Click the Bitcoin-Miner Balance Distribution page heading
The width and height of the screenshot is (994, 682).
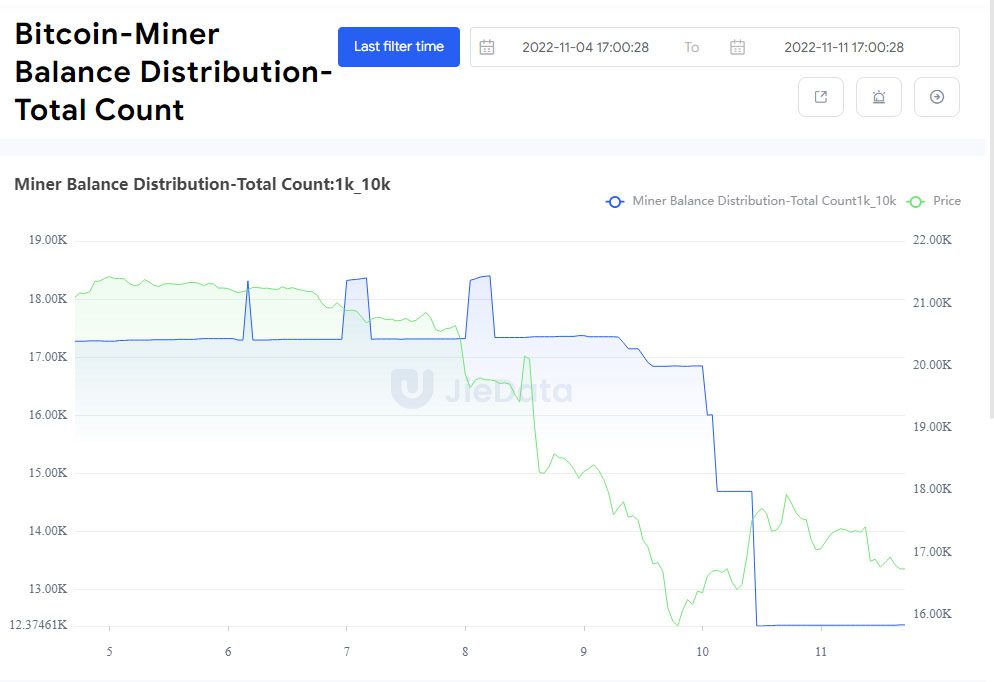coord(173,72)
